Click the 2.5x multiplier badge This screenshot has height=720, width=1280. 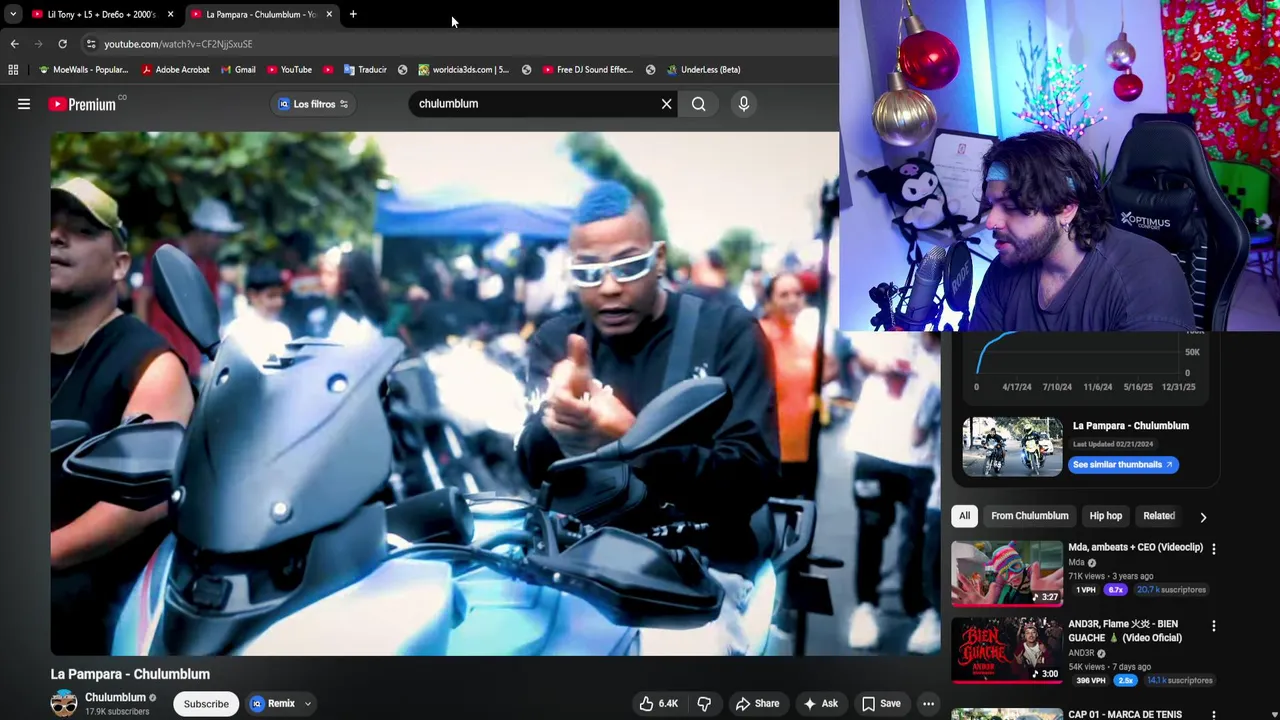pos(1126,681)
